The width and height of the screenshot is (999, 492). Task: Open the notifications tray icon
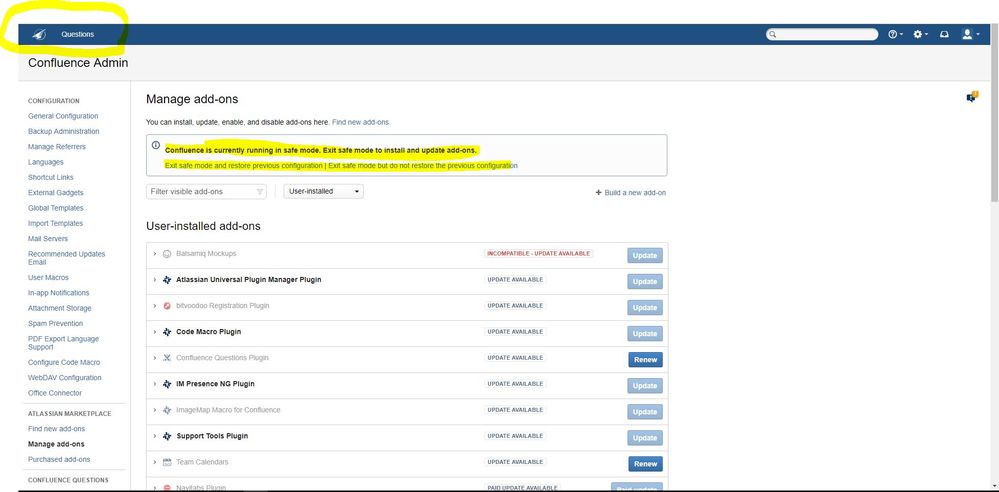pyautogui.click(x=944, y=34)
